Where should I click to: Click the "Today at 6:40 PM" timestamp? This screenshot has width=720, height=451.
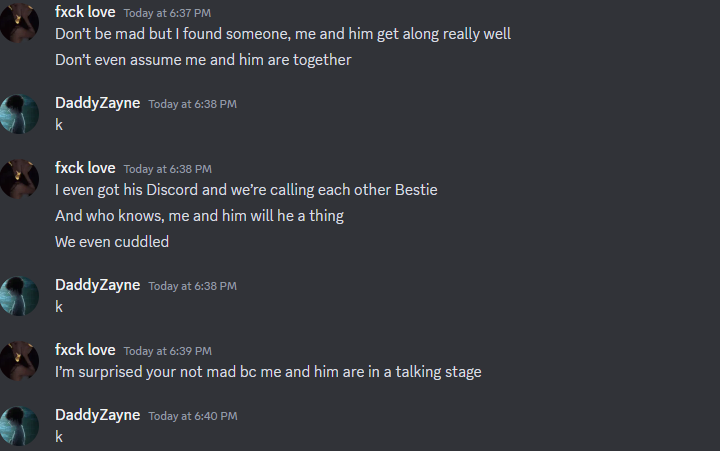[x=192, y=416]
